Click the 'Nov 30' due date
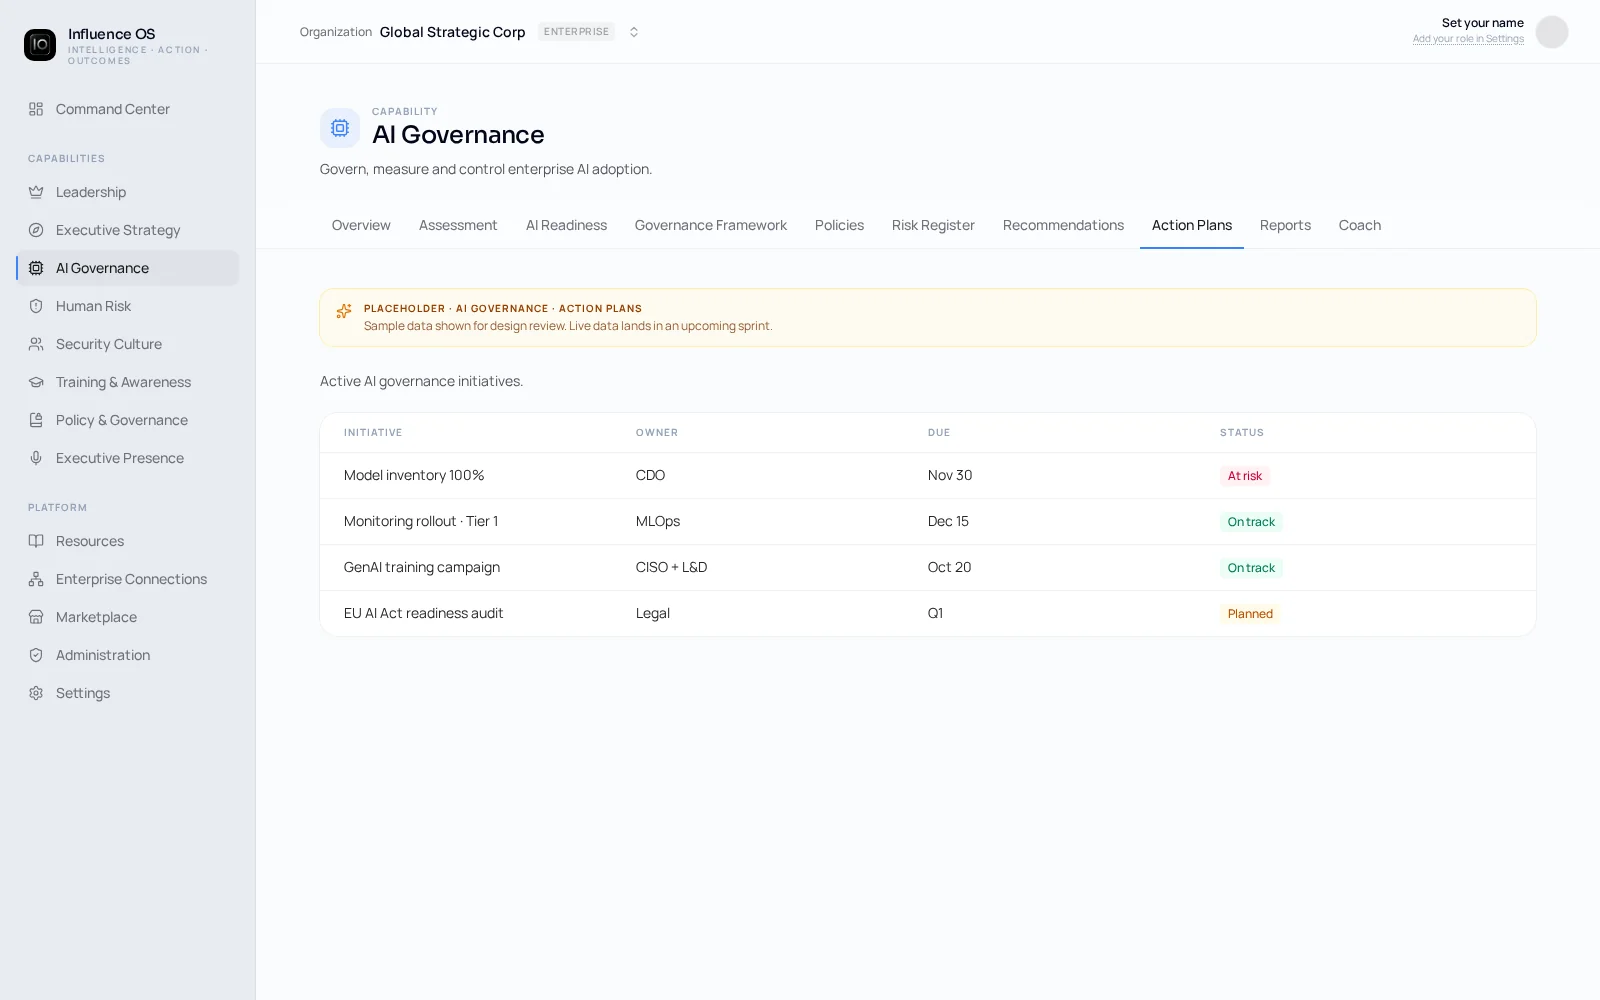The width and height of the screenshot is (1600, 1000). 950,475
